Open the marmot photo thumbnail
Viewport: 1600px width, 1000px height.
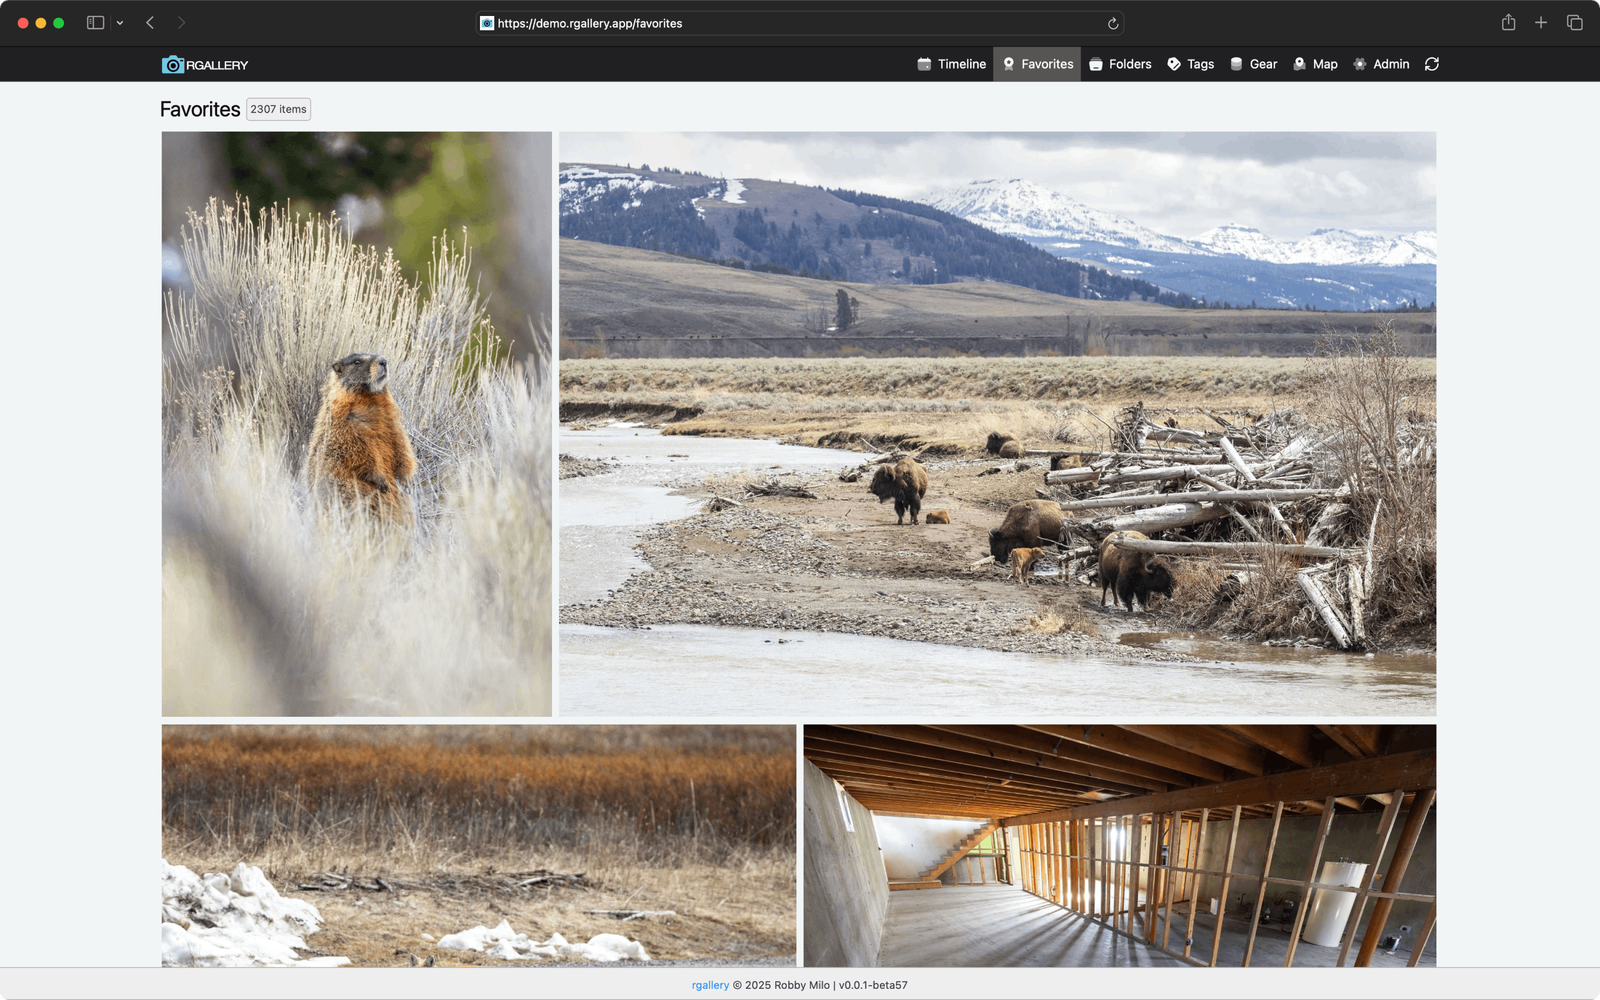(x=357, y=424)
